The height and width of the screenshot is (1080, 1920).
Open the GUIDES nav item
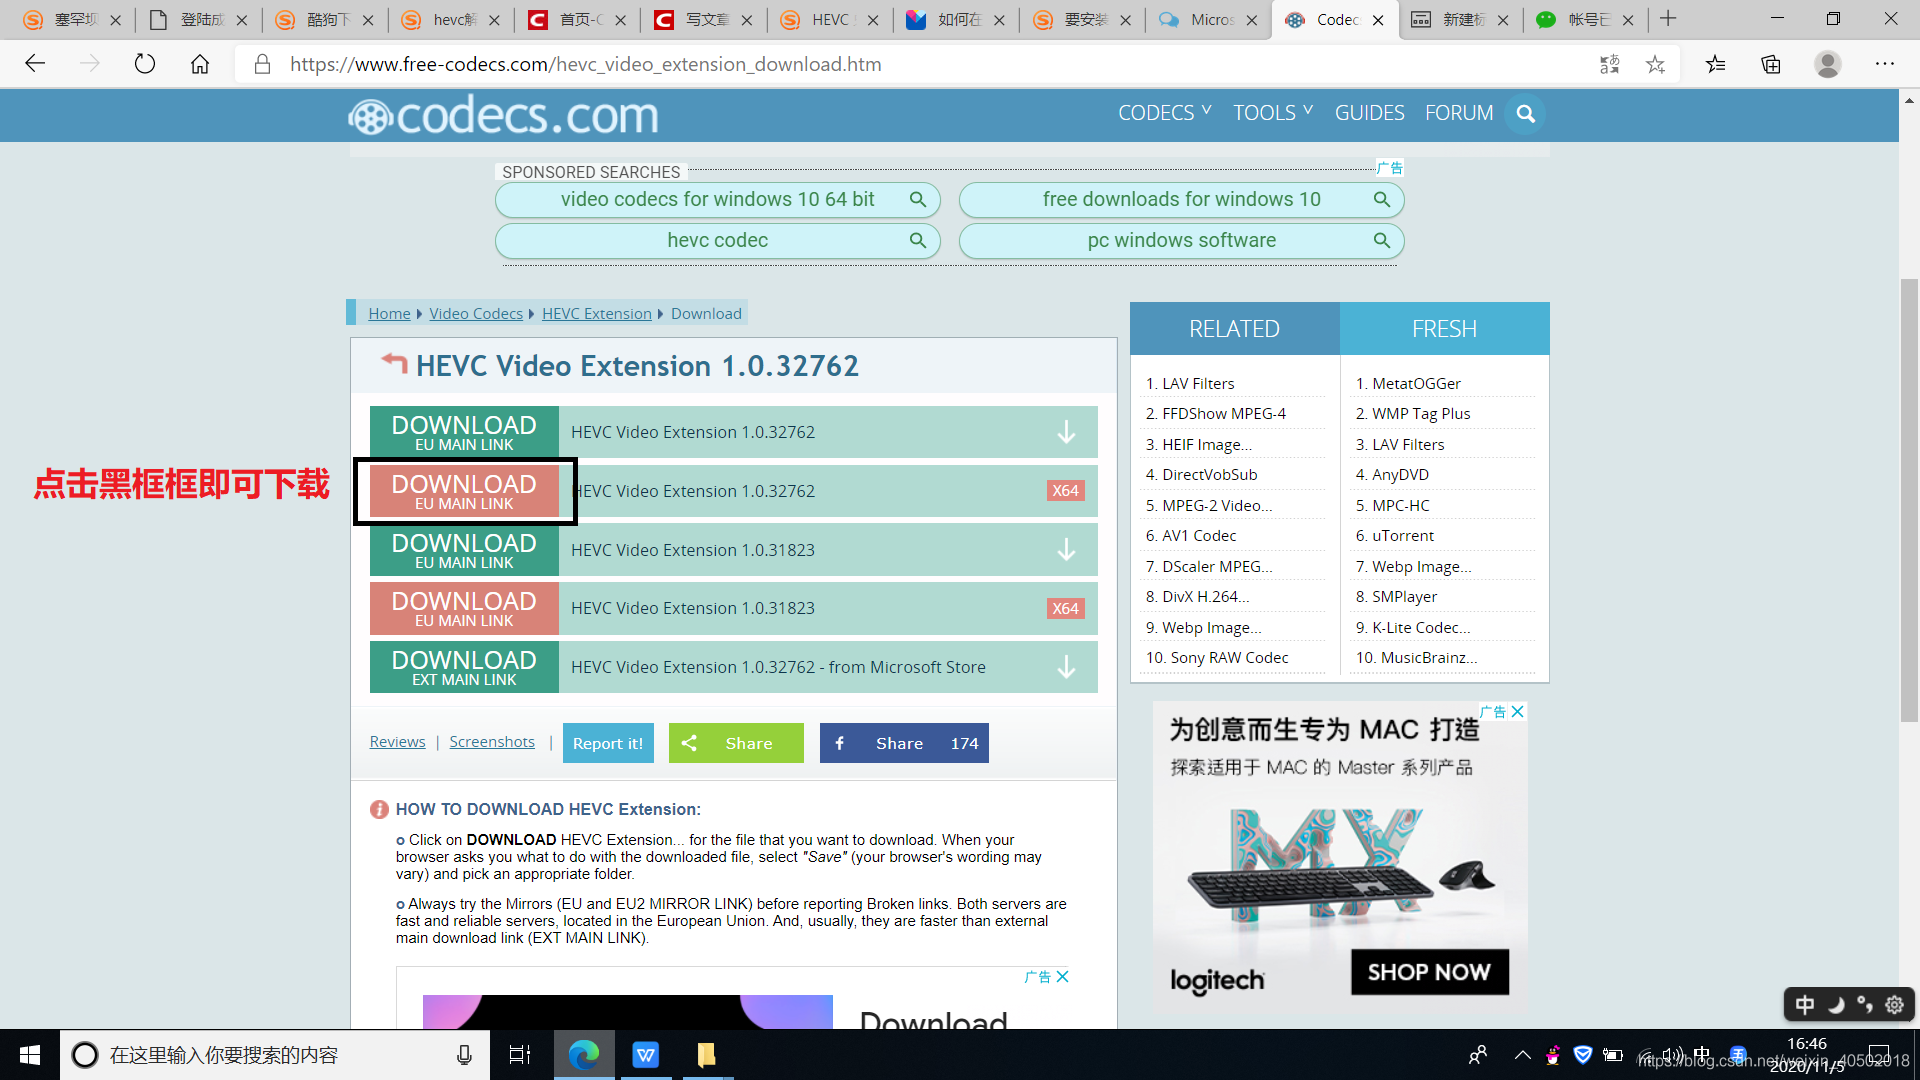point(1370,113)
